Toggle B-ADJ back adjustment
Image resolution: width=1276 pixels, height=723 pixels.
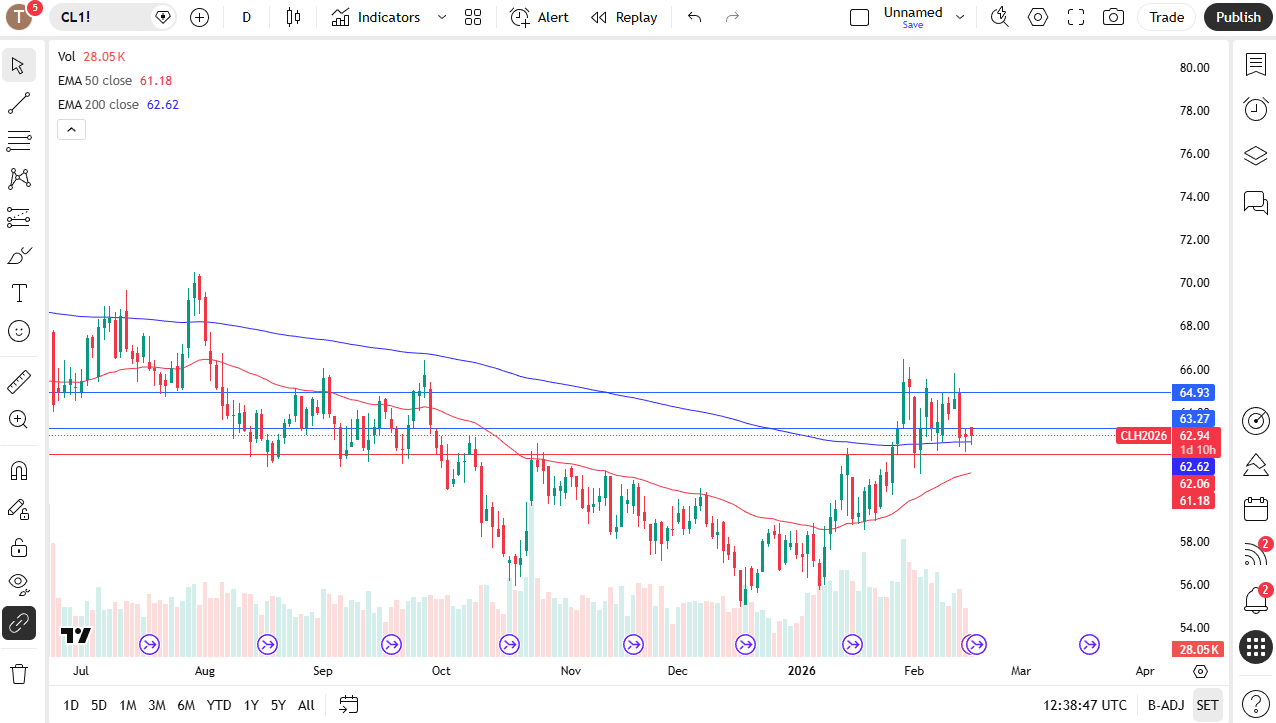(x=1165, y=705)
